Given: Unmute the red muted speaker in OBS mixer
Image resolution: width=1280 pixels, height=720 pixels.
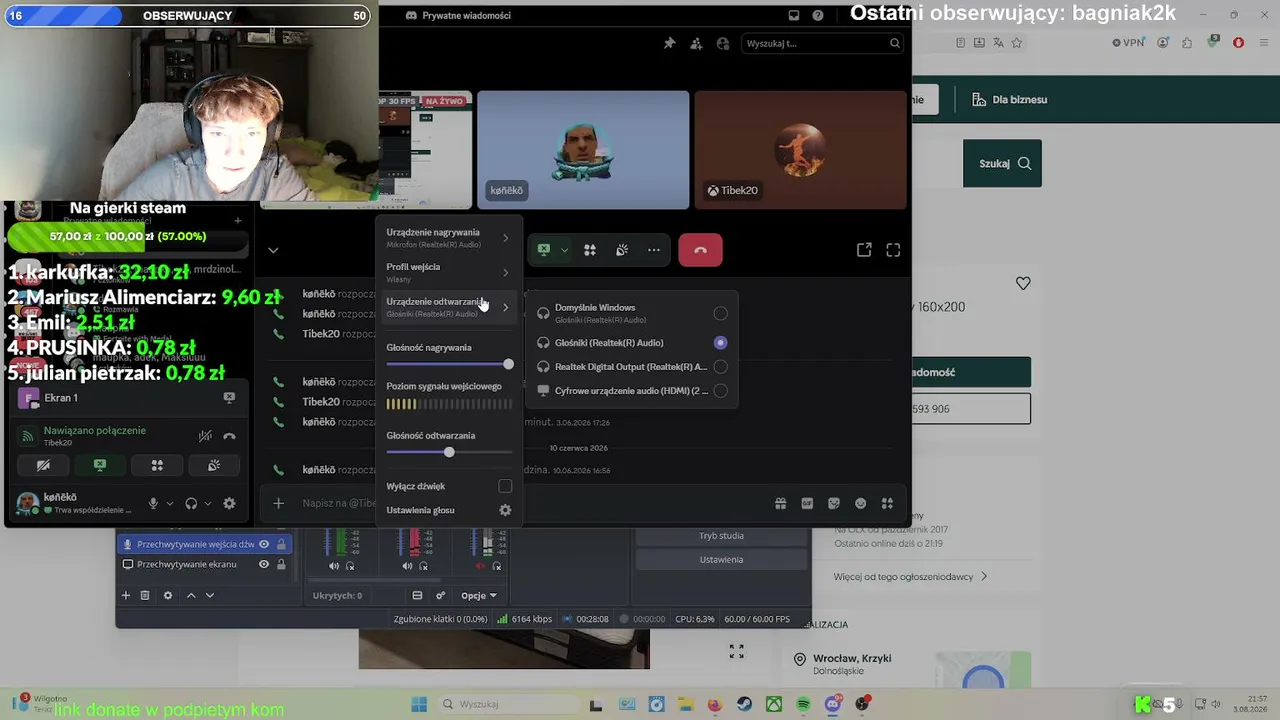Looking at the screenshot, I should point(481,566).
